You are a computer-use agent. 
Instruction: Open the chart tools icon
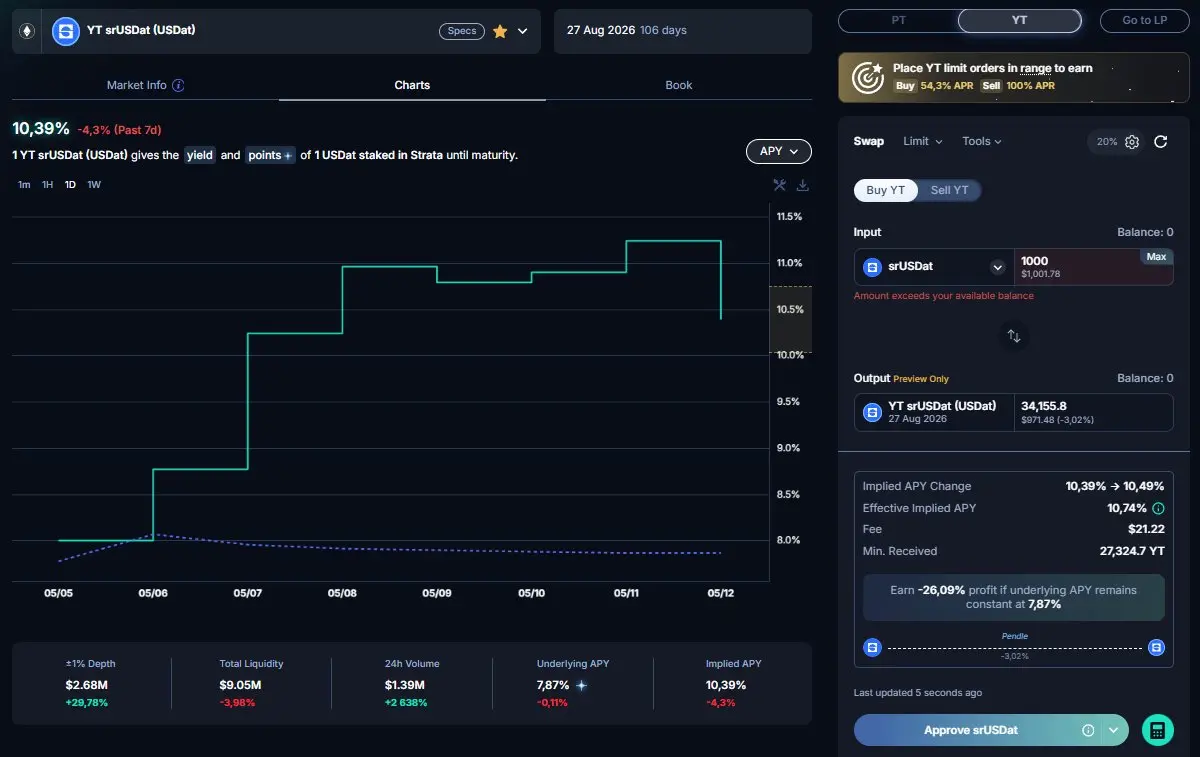780,185
